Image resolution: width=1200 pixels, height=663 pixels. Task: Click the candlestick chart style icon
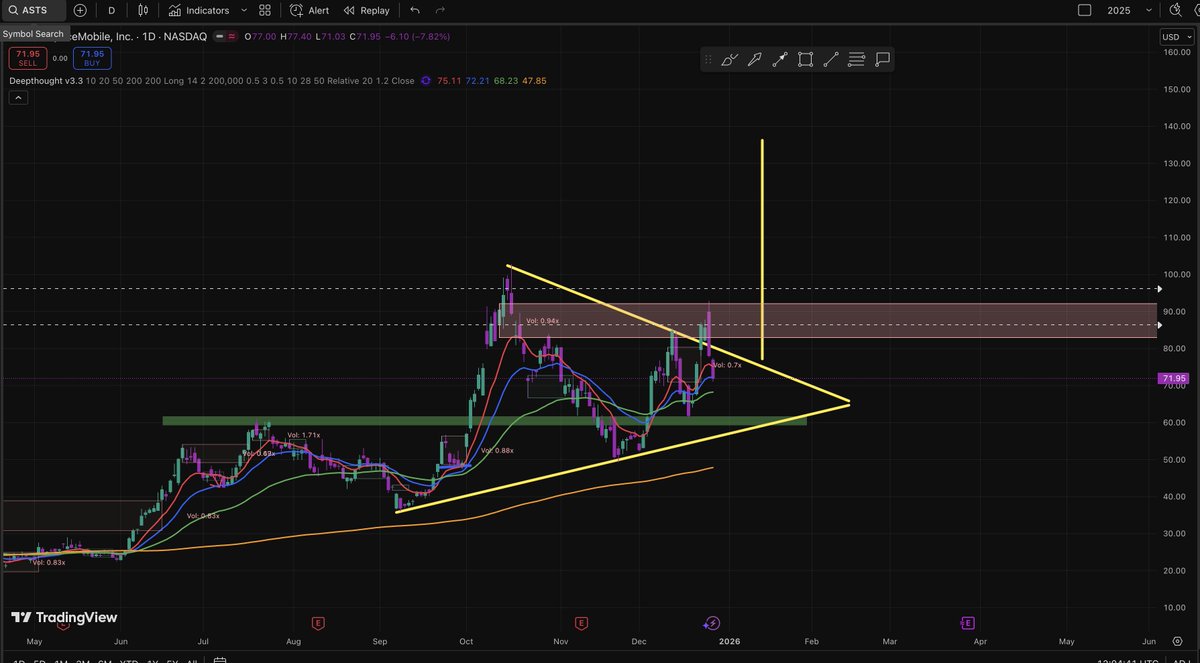pyautogui.click(x=143, y=10)
